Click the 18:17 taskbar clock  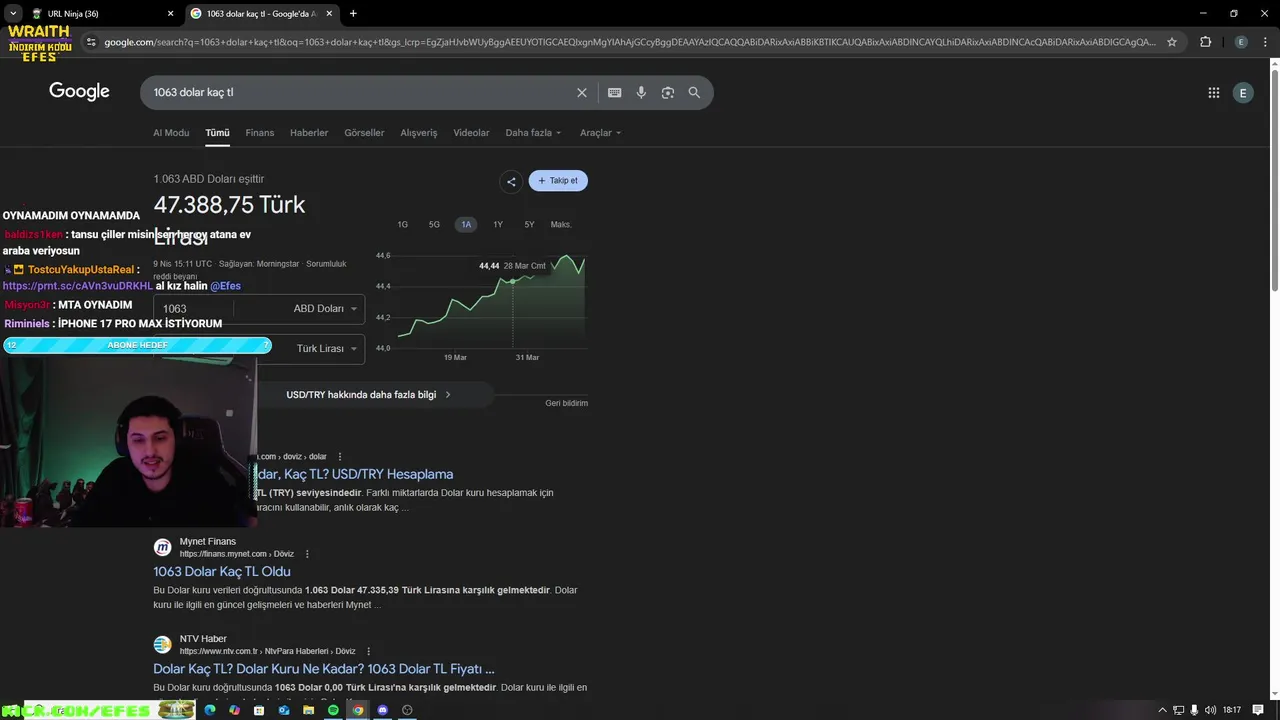coord(1232,710)
